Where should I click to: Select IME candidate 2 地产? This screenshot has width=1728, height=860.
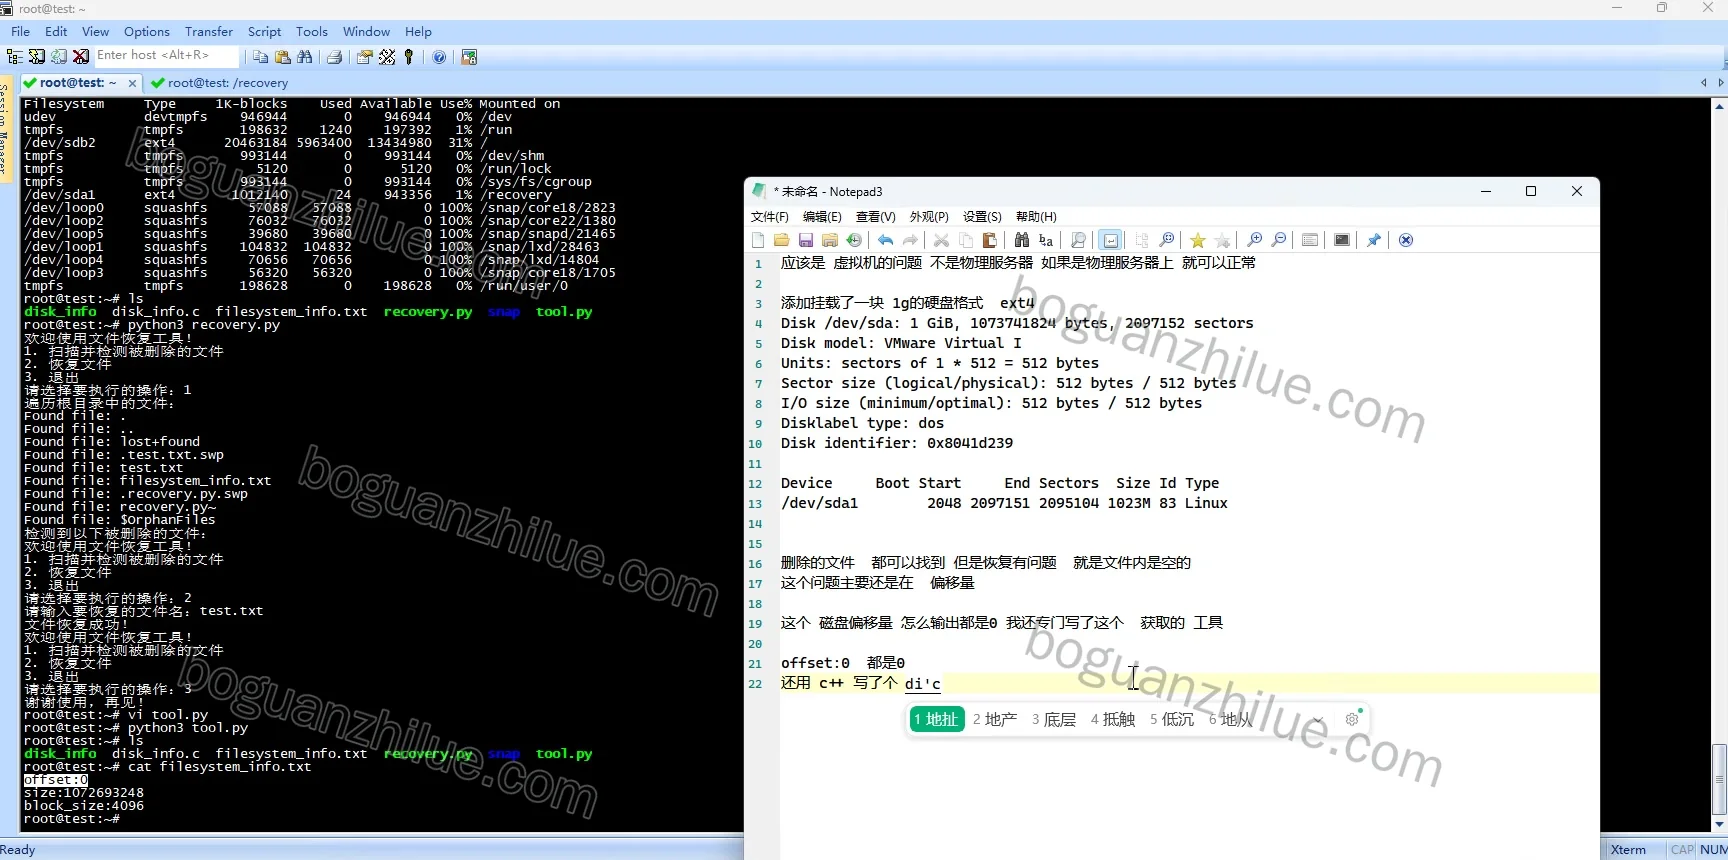pyautogui.click(x=995, y=719)
